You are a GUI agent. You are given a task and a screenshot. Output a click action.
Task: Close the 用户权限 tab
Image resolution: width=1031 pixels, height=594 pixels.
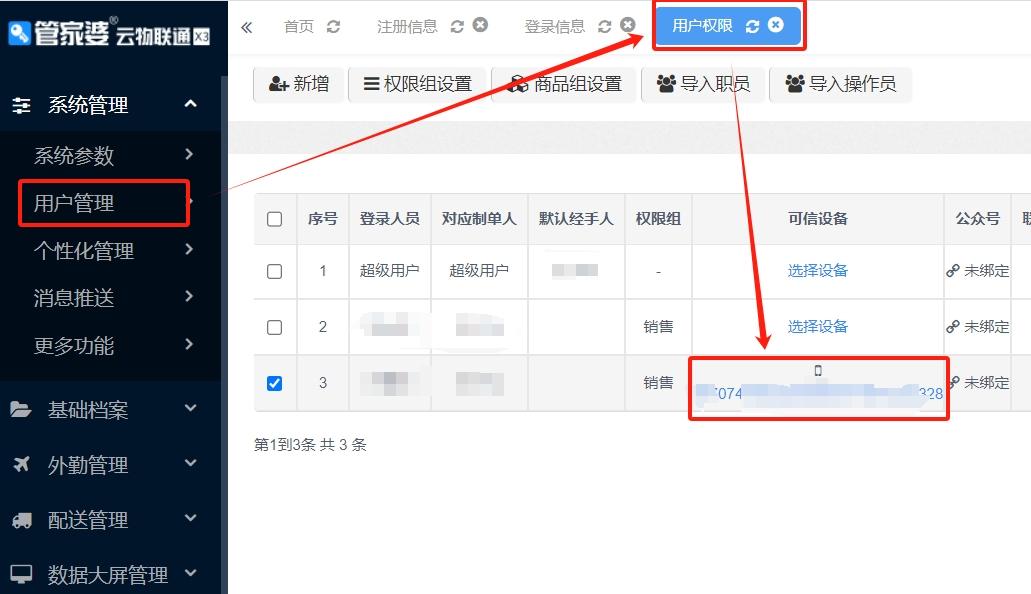pyautogui.click(x=776, y=25)
